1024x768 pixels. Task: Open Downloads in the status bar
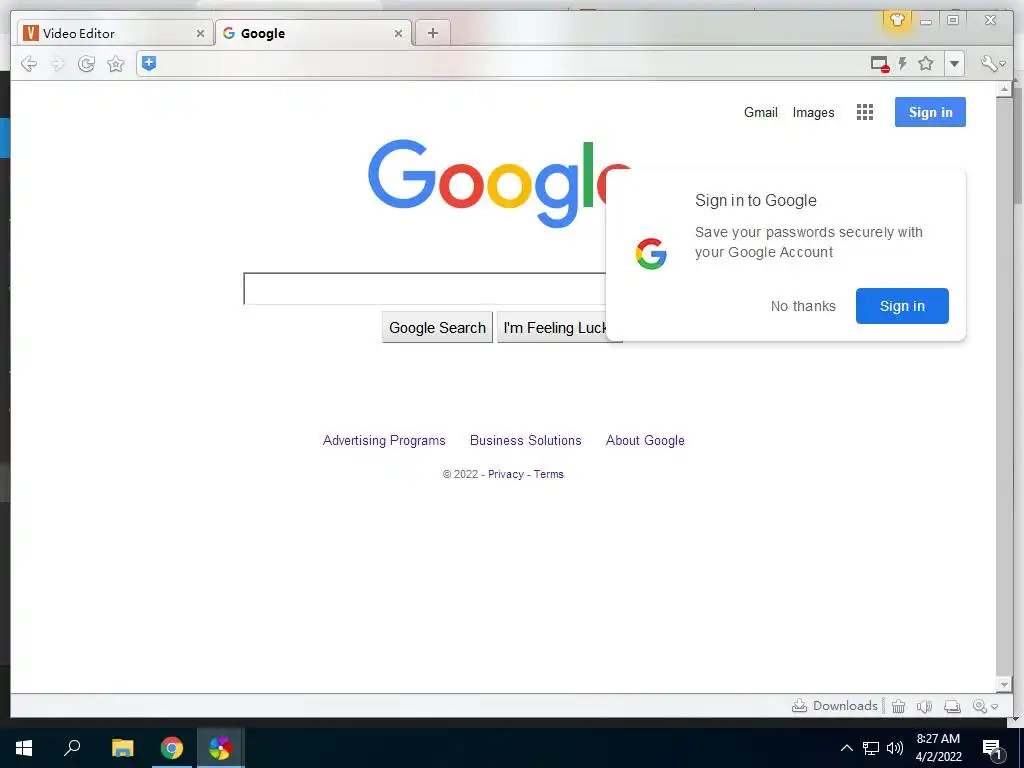[x=835, y=705]
